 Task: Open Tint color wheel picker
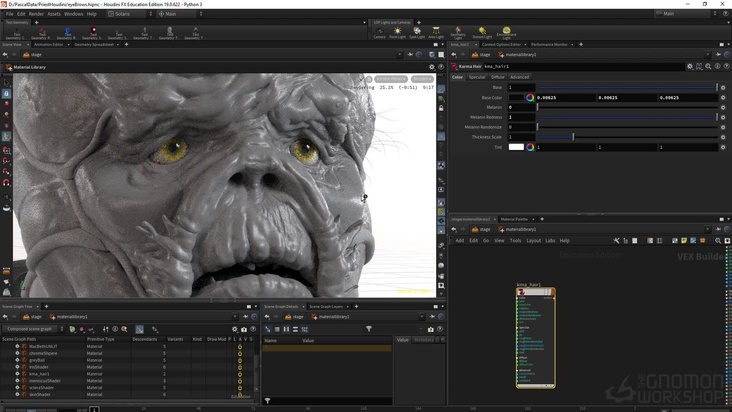530,147
